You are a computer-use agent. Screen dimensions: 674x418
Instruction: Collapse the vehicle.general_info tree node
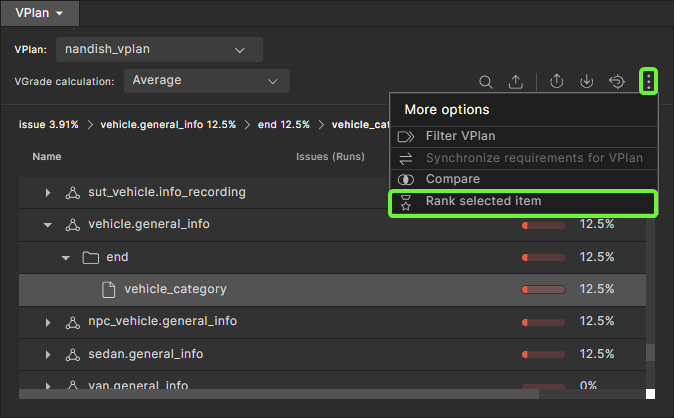(48, 225)
